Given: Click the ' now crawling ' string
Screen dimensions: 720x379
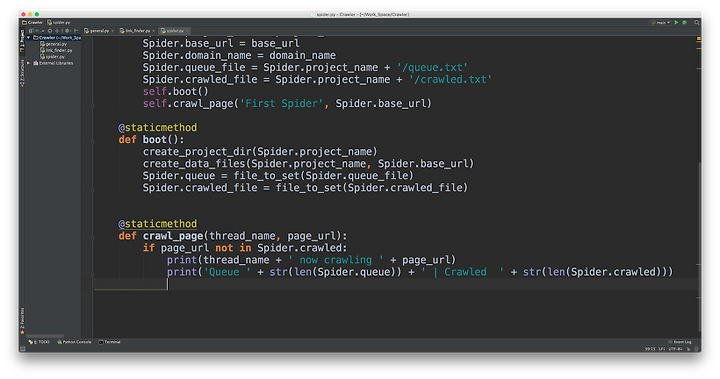Looking at the screenshot, I should 336,260.
